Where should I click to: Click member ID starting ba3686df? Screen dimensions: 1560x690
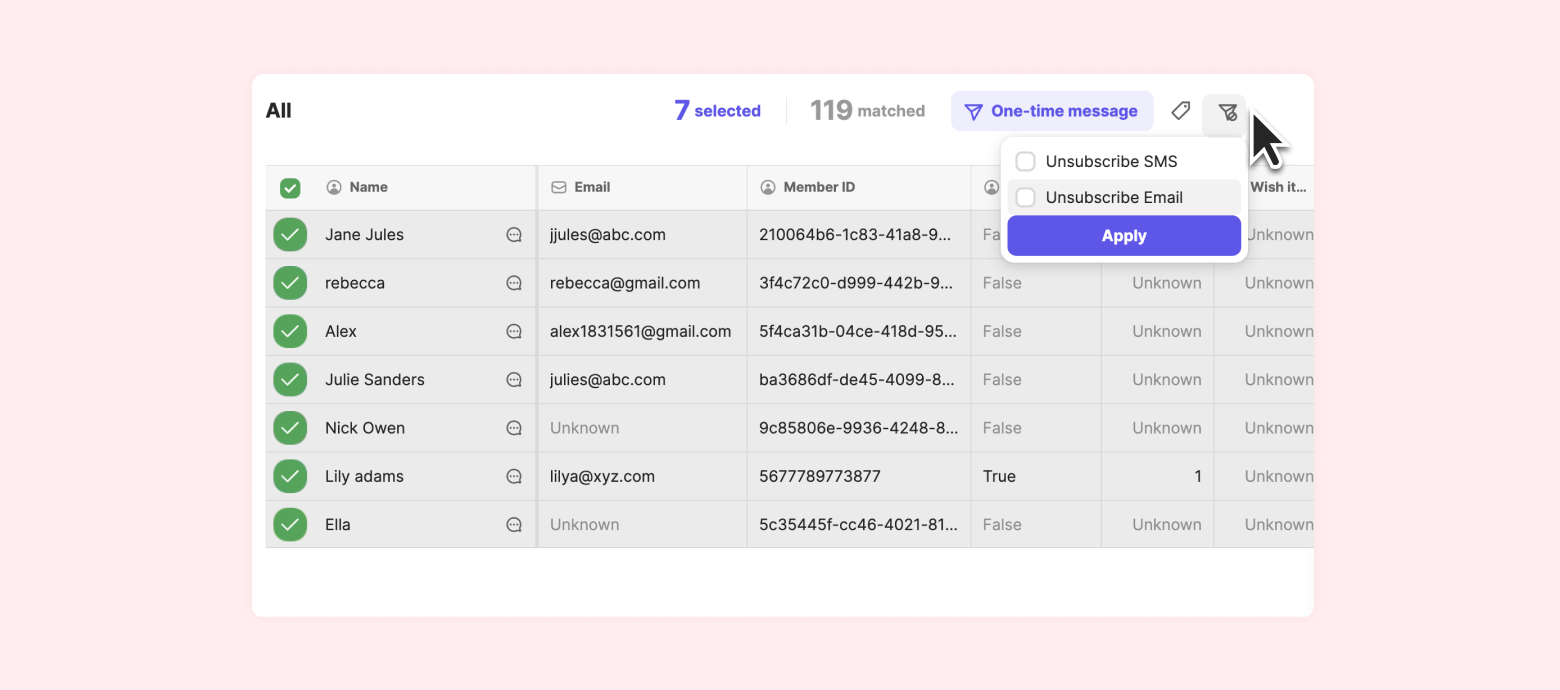point(857,380)
